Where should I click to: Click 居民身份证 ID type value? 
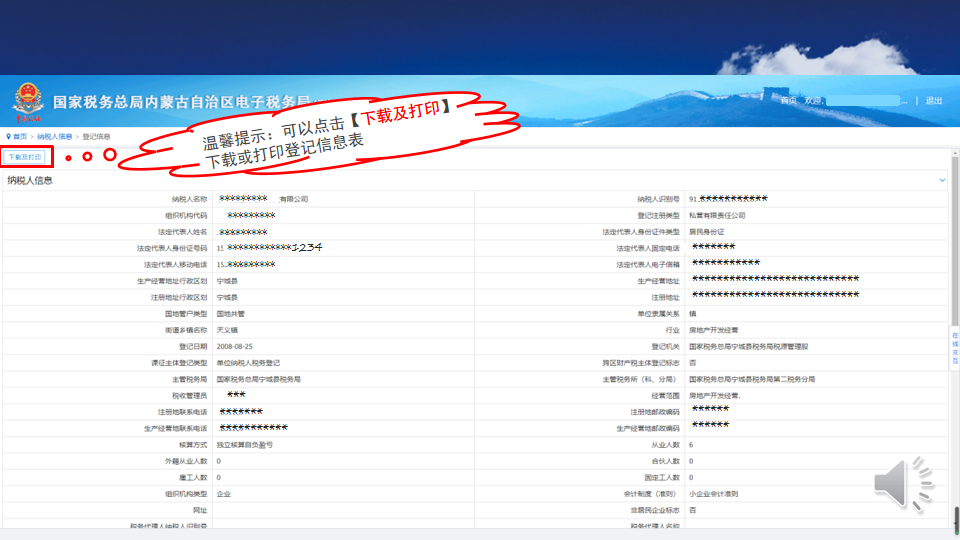coord(707,232)
